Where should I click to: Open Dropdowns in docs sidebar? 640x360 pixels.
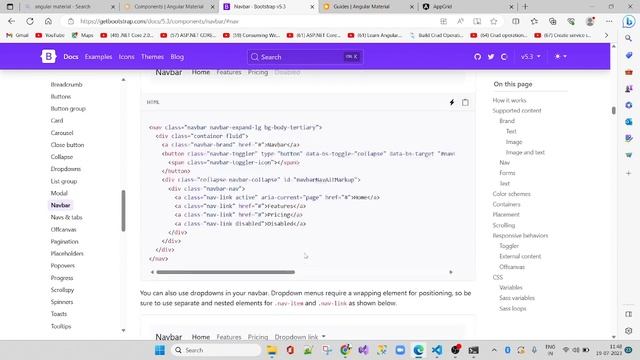pos(66,169)
